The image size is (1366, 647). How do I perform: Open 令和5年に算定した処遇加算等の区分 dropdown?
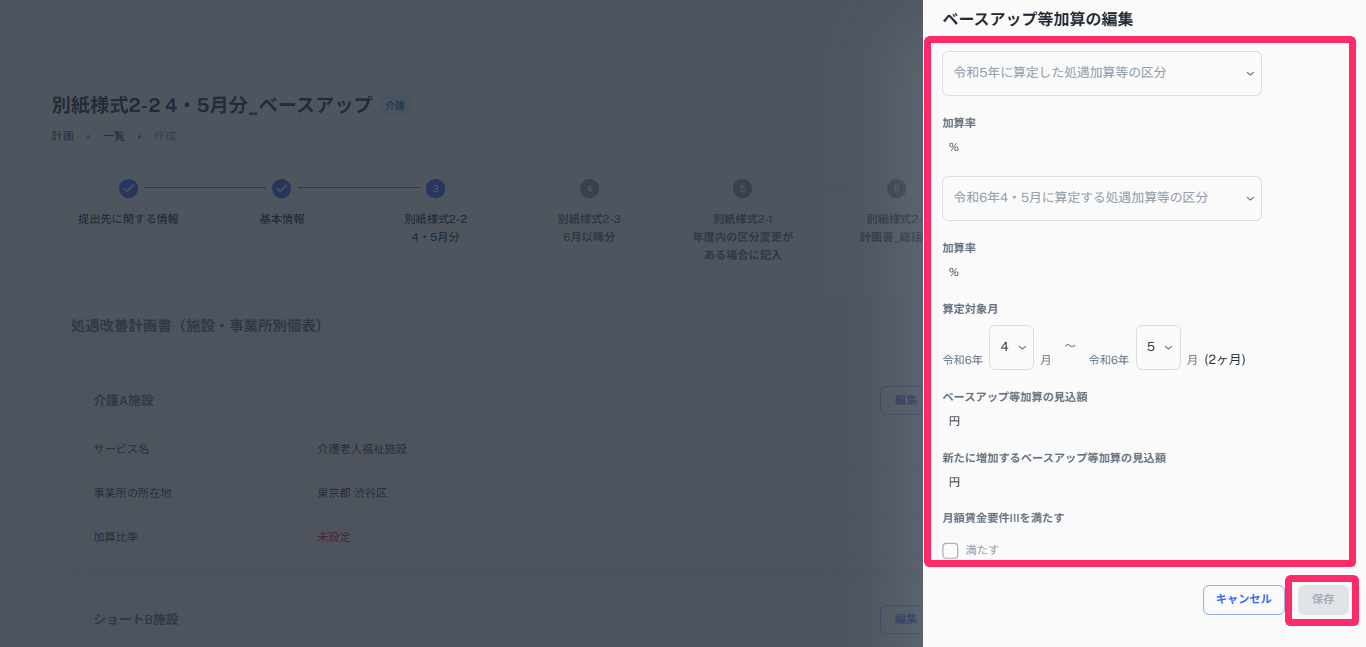(1101, 73)
